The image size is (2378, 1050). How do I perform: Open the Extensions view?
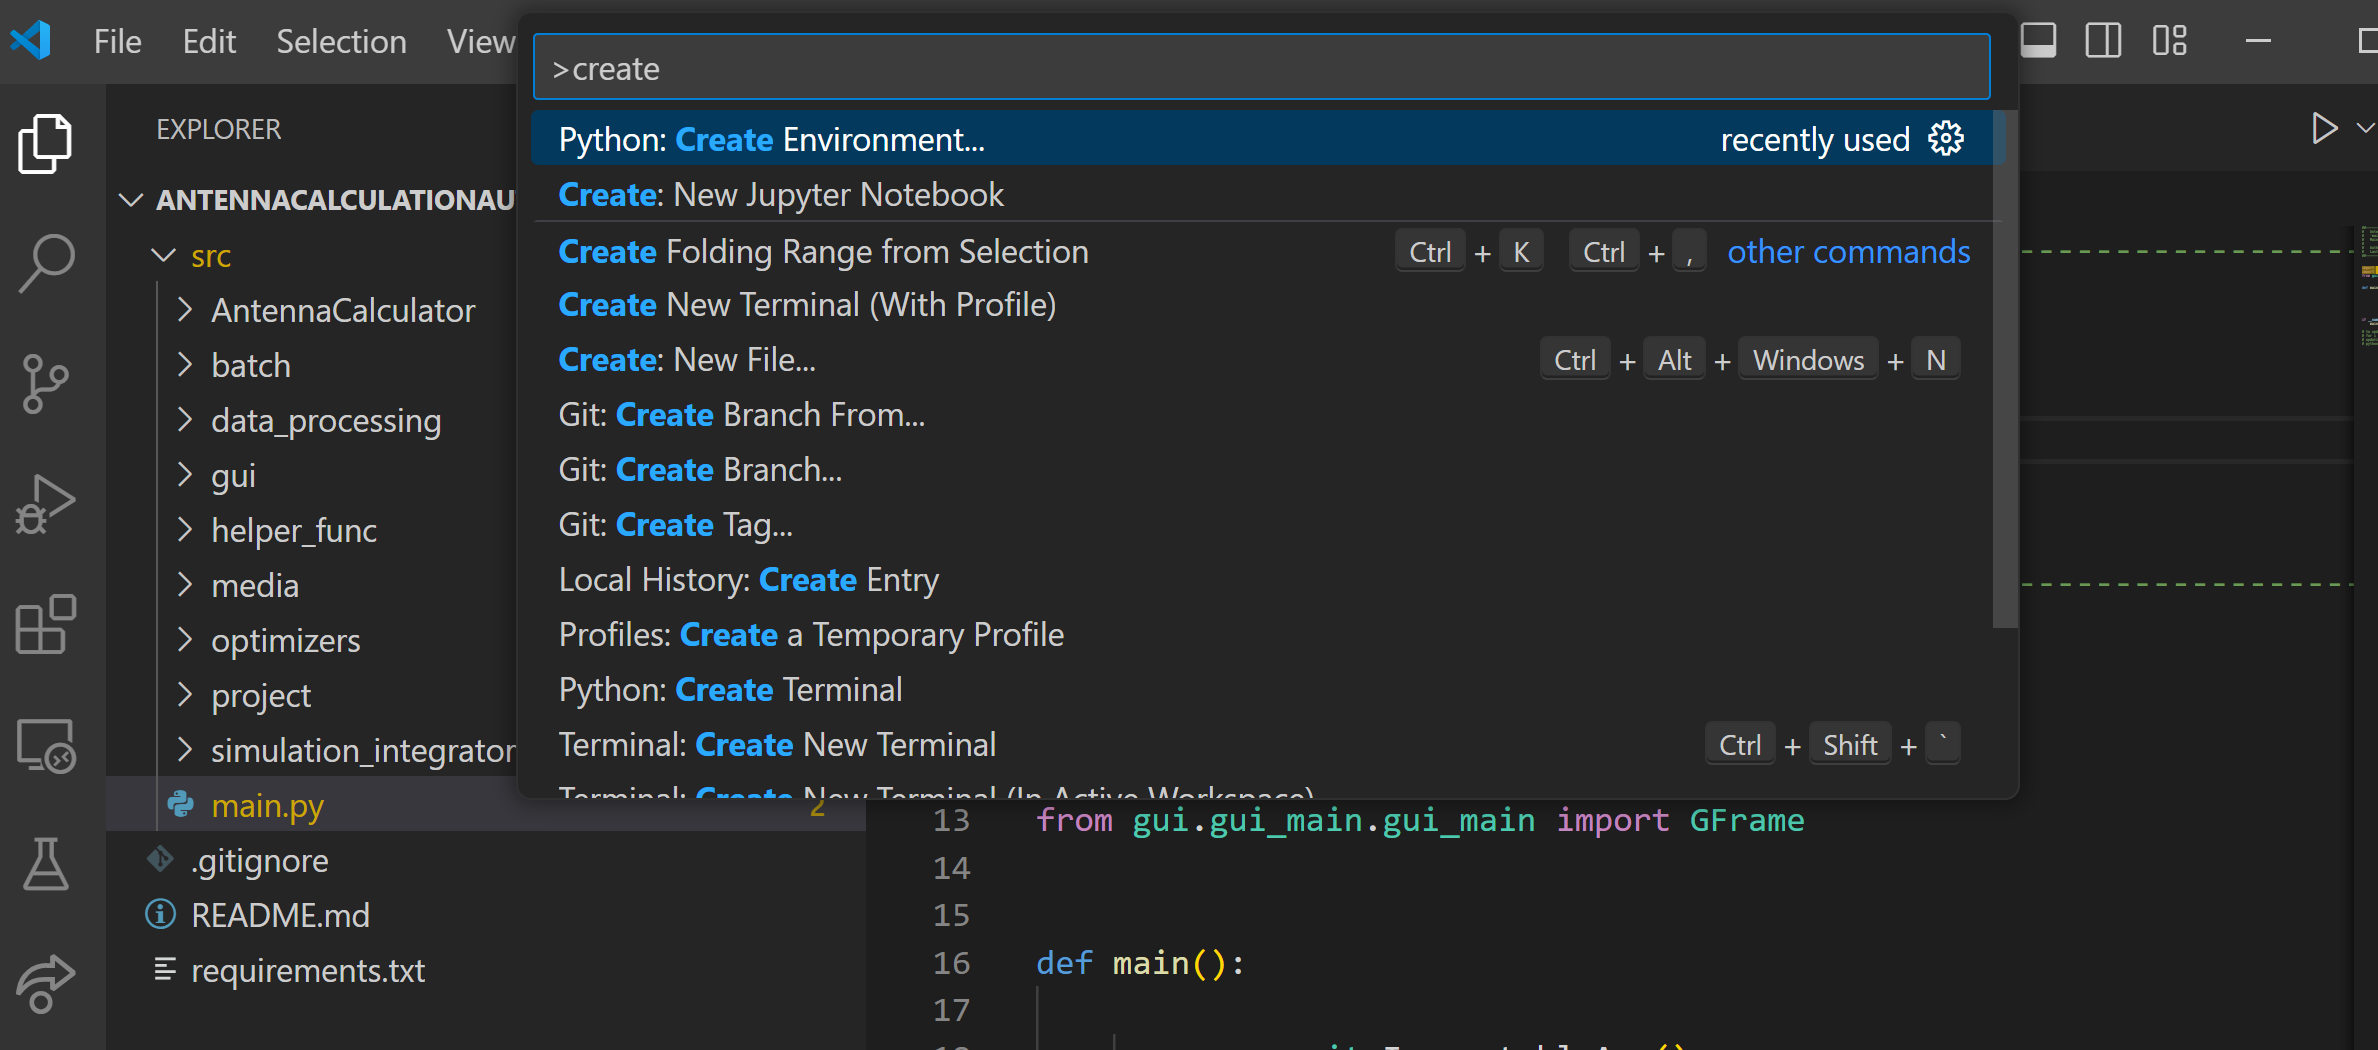[x=45, y=625]
